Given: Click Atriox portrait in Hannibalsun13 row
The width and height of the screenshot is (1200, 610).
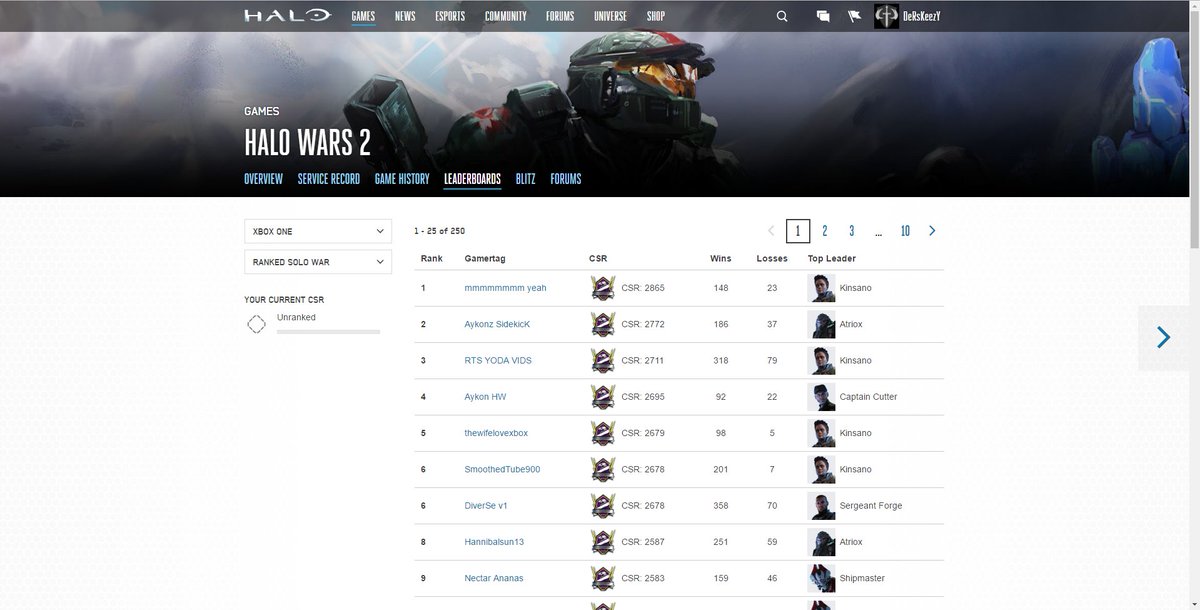Looking at the screenshot, I should [x=822, y=542].
